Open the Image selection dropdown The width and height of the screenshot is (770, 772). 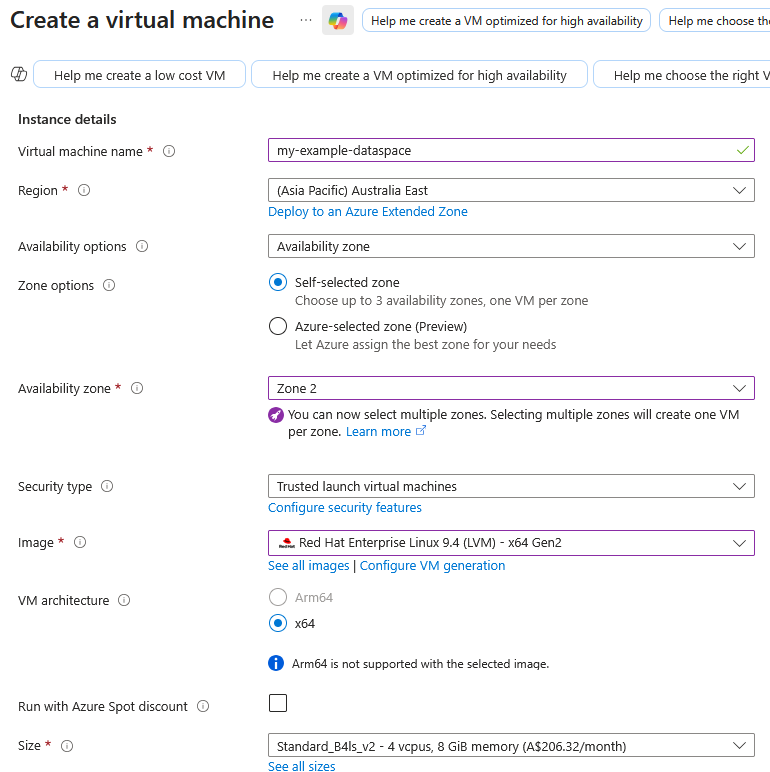point(511,543)
